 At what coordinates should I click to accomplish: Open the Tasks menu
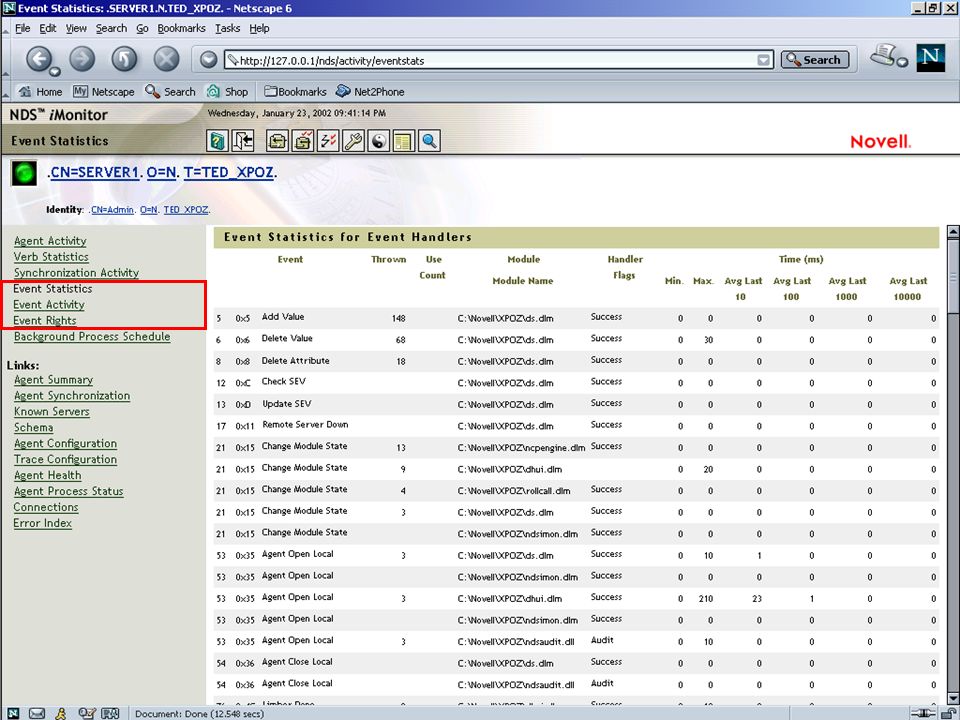click(x=227, y=28)
